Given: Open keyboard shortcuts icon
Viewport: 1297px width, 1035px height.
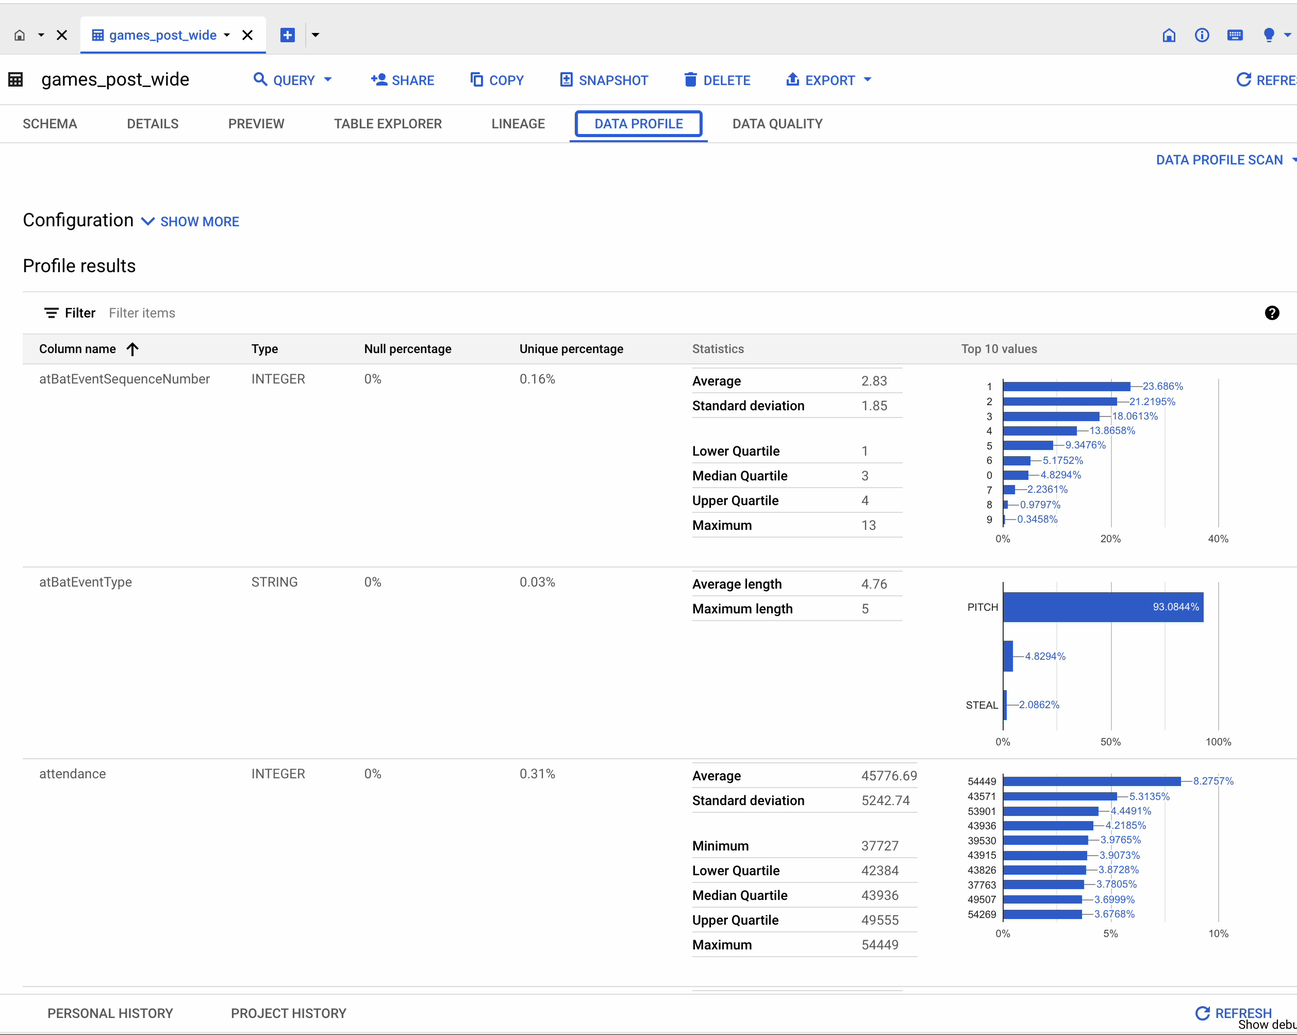Looking at the screenshot, I should (1235, 35).
